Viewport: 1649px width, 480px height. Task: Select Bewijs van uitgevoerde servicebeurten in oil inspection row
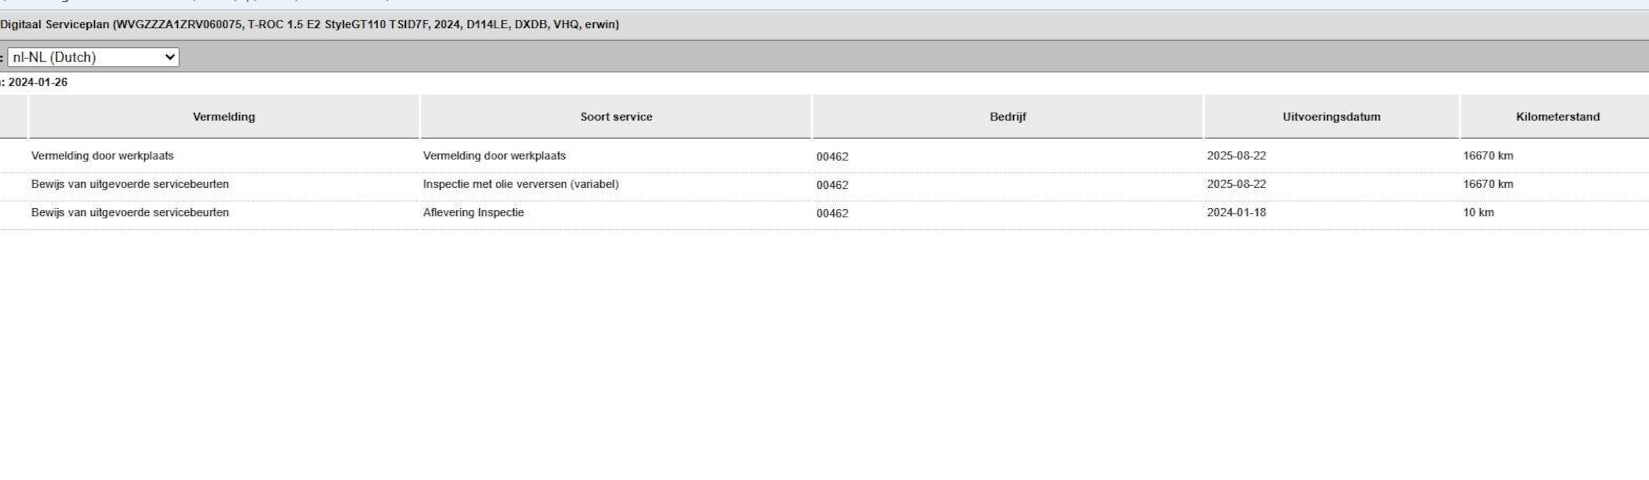coord(130,184)
